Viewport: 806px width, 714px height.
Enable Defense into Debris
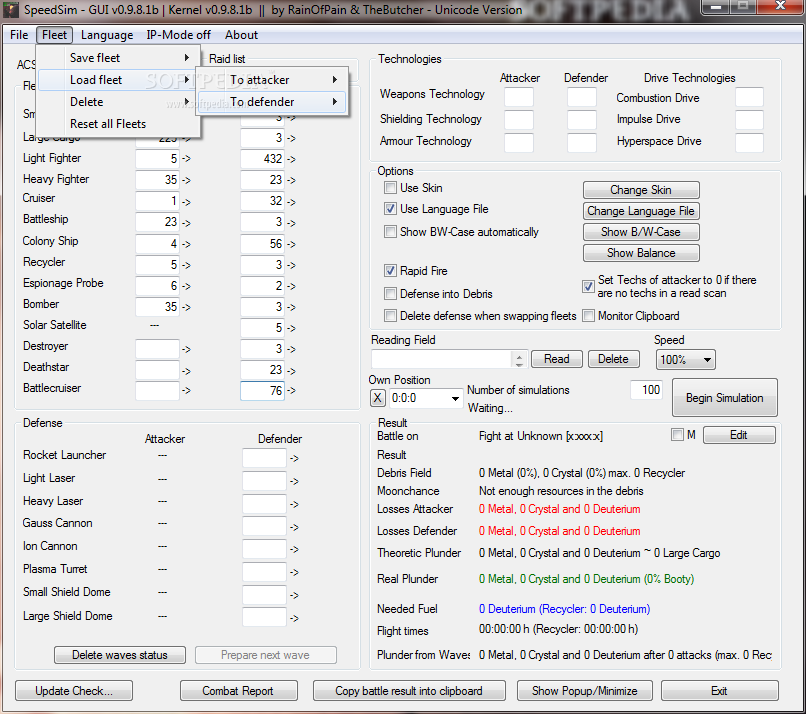(390, 294)
